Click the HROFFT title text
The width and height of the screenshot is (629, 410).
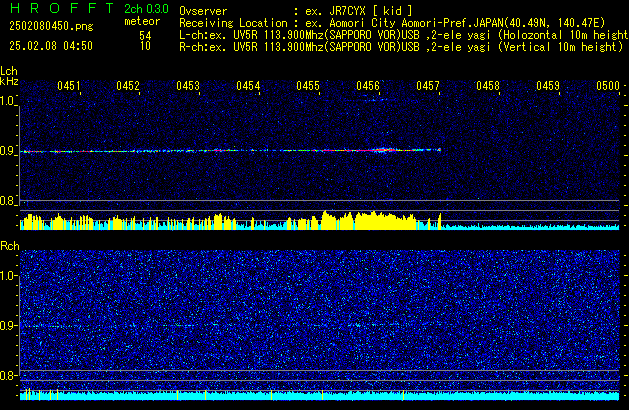62,8
